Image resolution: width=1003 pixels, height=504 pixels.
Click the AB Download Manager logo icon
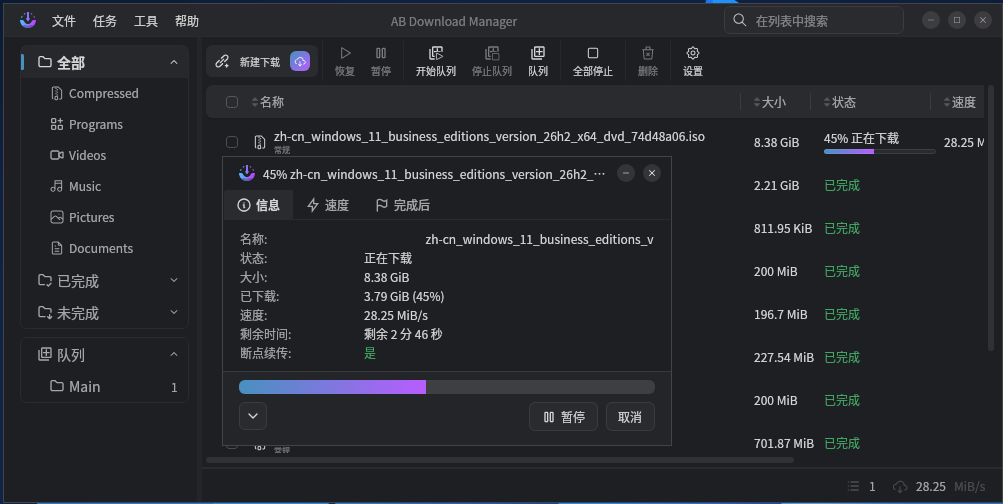[x=28, y=20]
